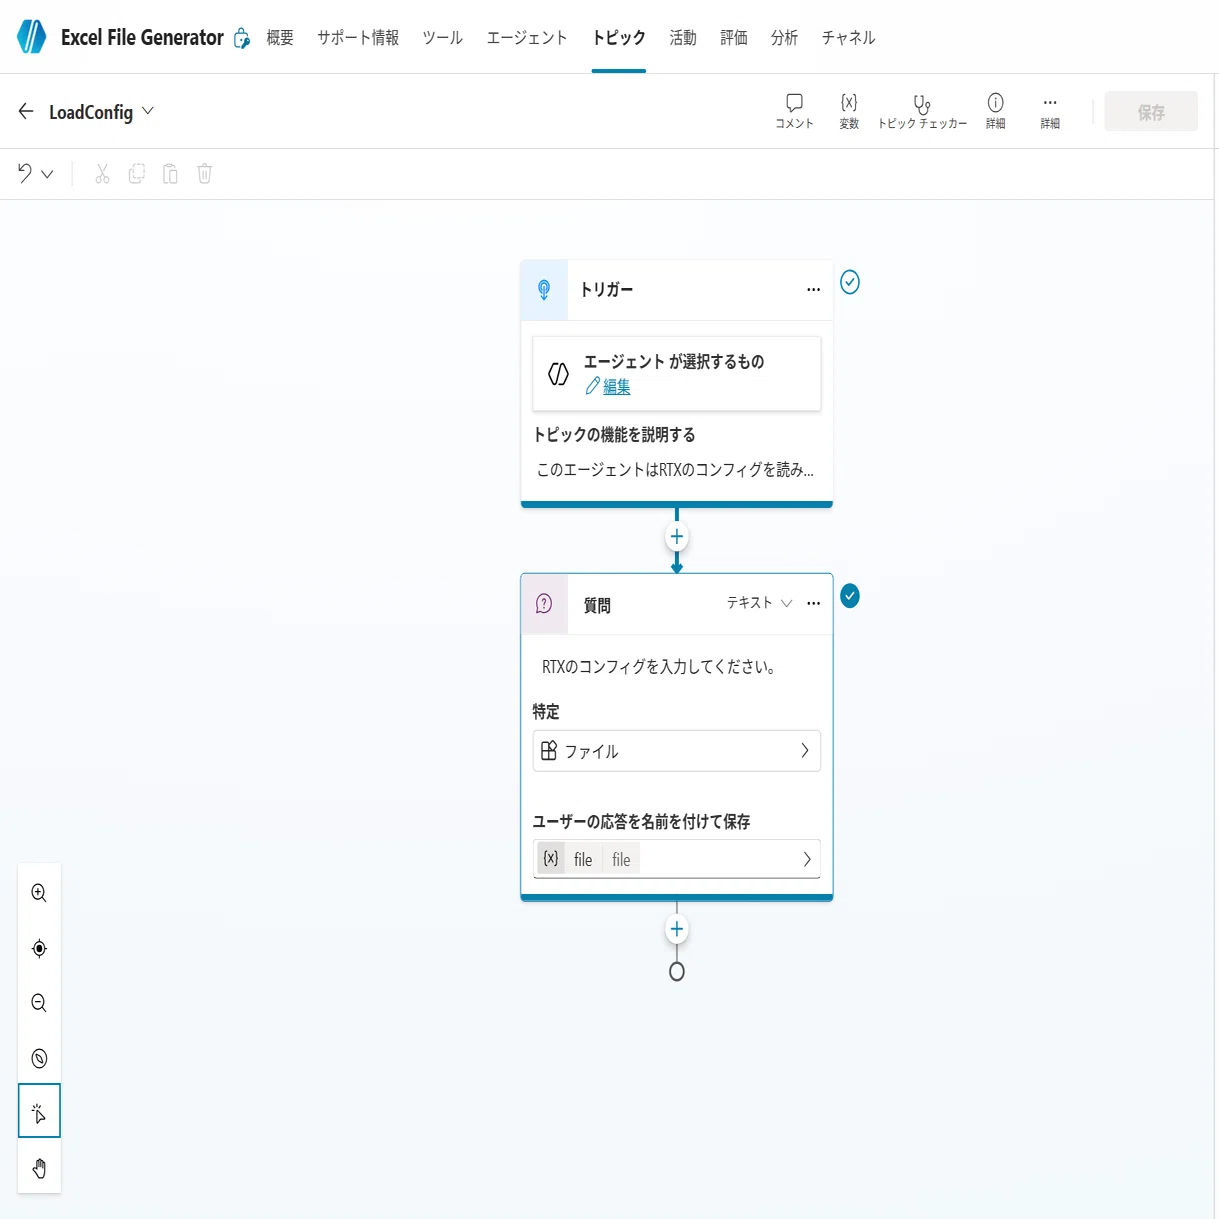This screenshot has height=1219, width=1219.
Task: Click the Copilot Studio logo icon
Action: pos(31,36)
